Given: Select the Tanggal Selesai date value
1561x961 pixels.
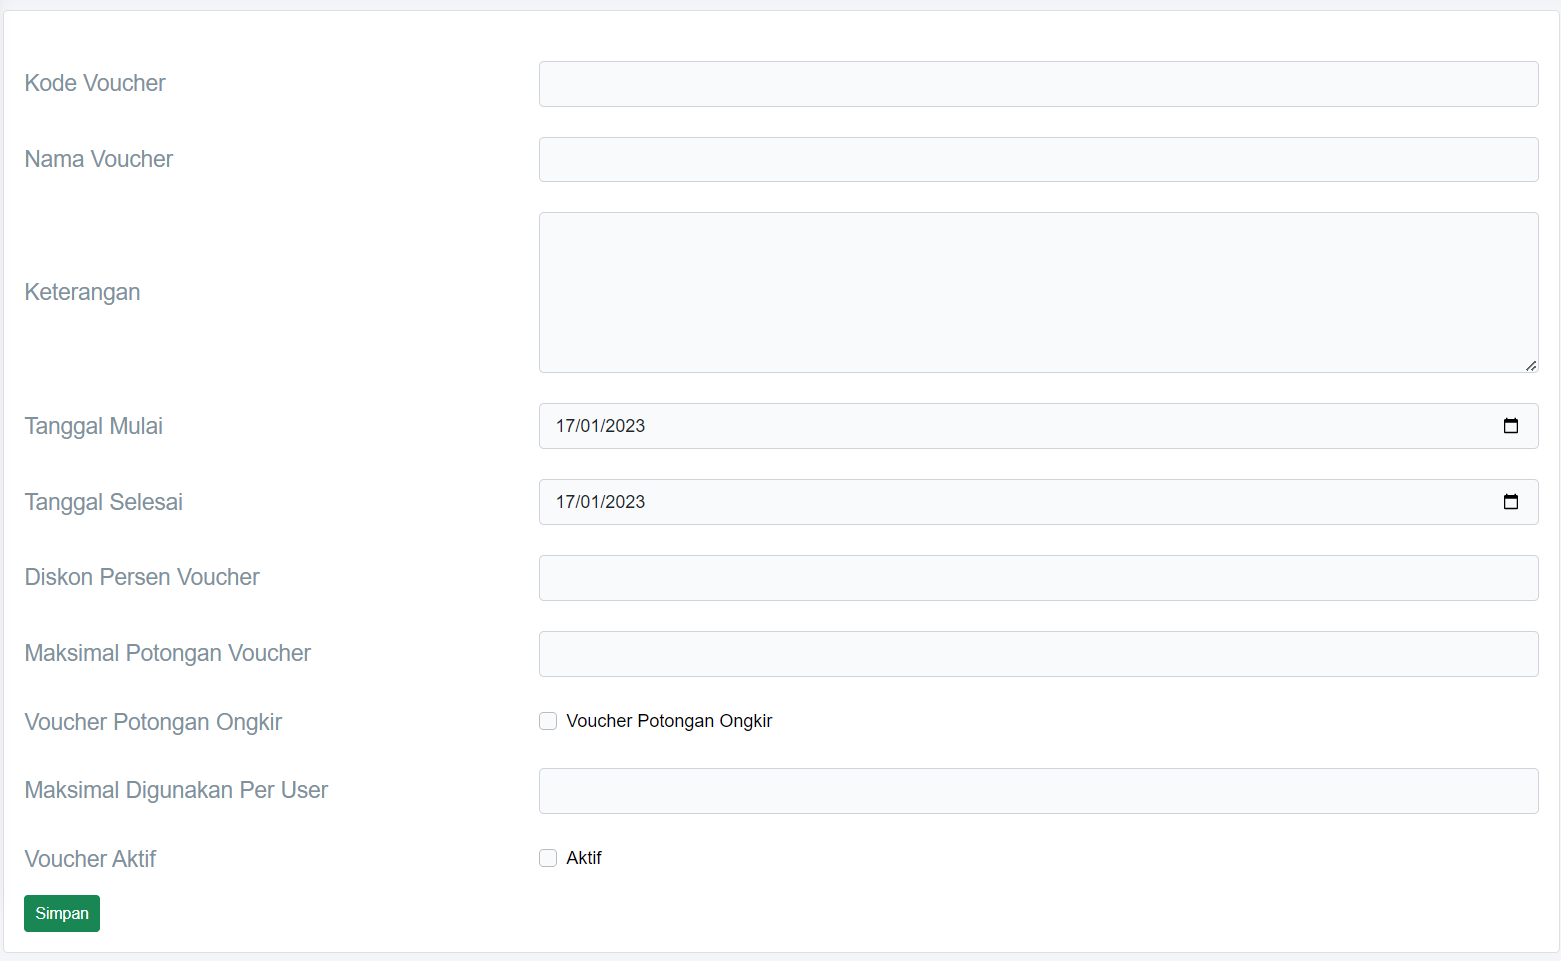Looking at the screenshot, I should click(x=600, y=502).
